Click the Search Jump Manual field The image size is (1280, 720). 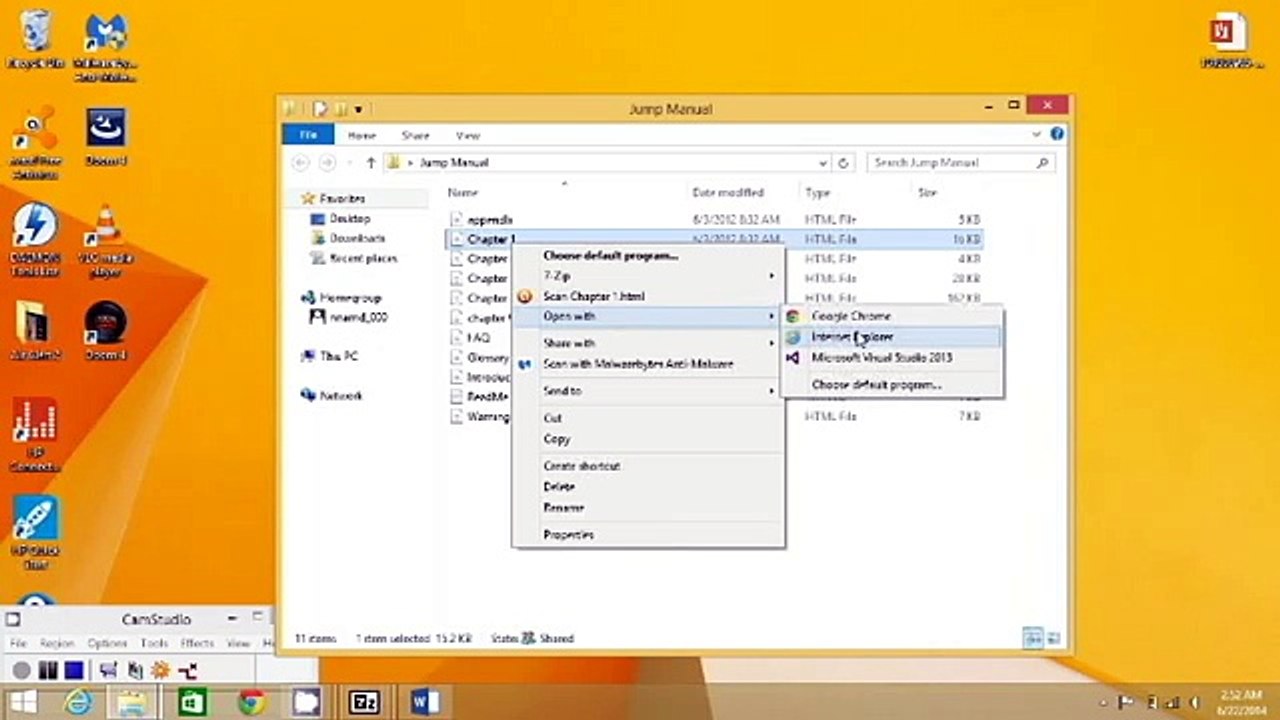pyautogui.click(x=959, y=162)
